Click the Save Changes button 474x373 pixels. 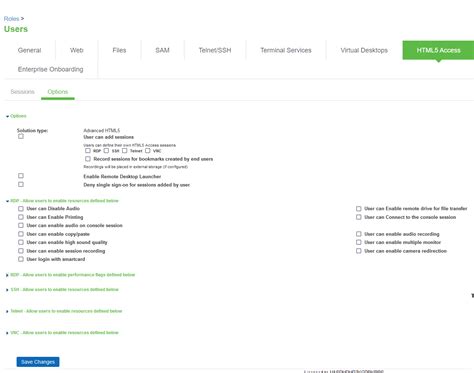(x=38, y=362)
